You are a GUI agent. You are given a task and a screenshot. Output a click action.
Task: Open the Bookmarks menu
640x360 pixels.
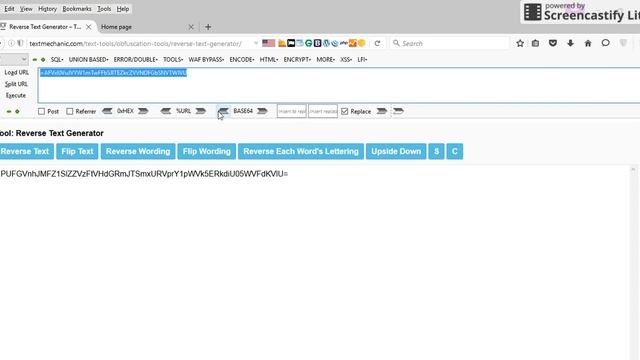77,9
